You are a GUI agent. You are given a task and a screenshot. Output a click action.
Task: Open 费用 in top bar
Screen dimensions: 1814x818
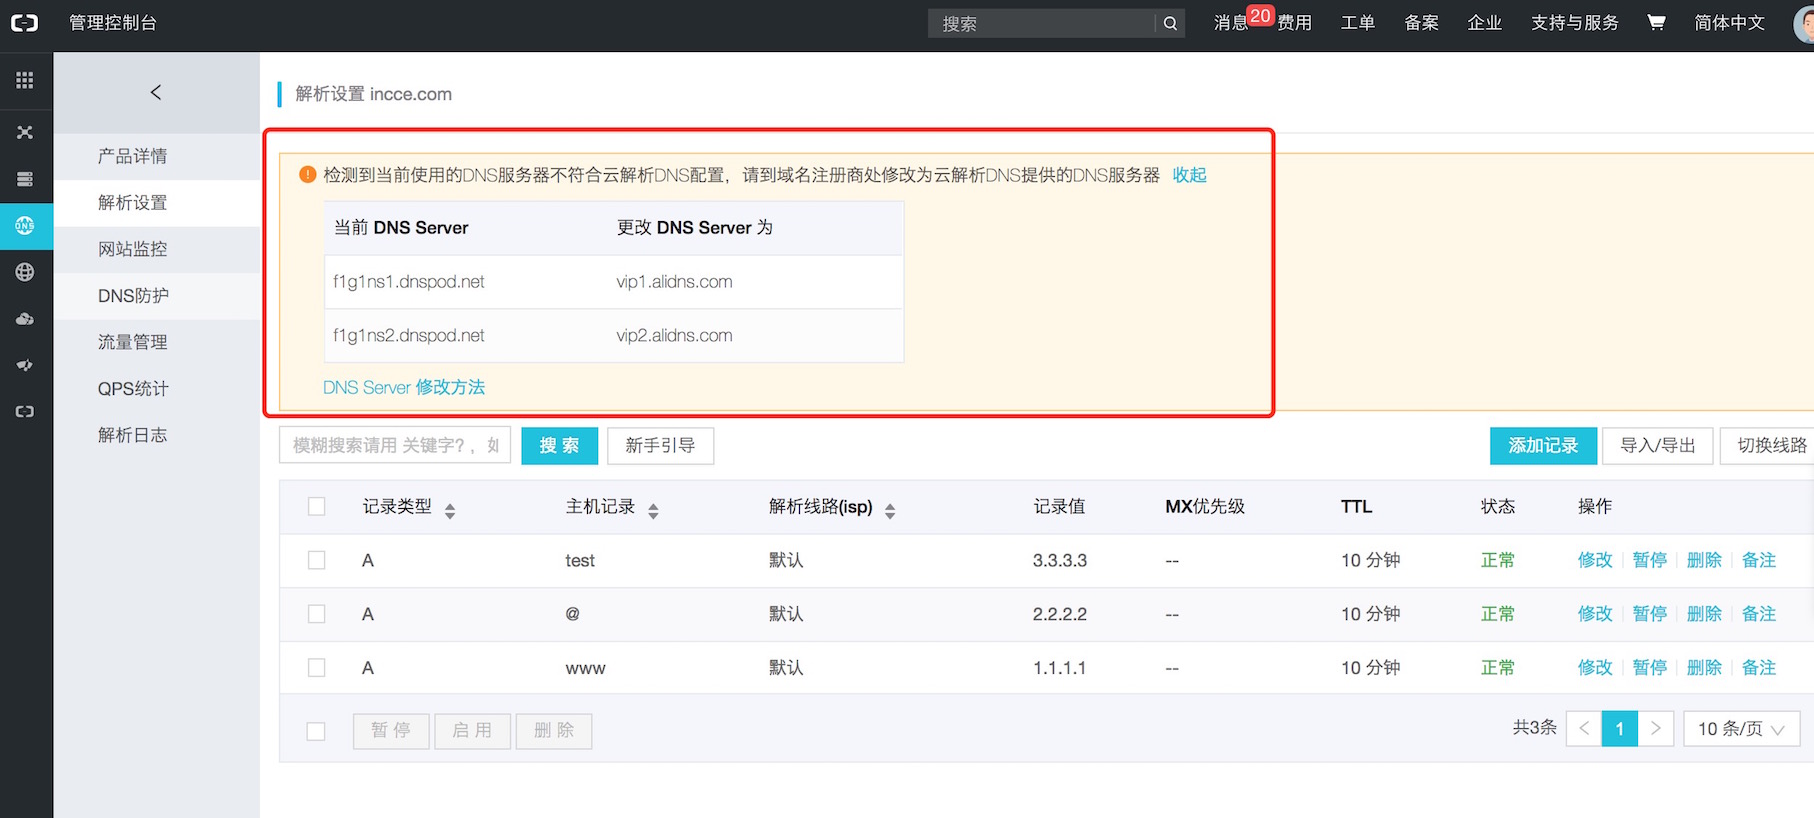point(1295,23)
